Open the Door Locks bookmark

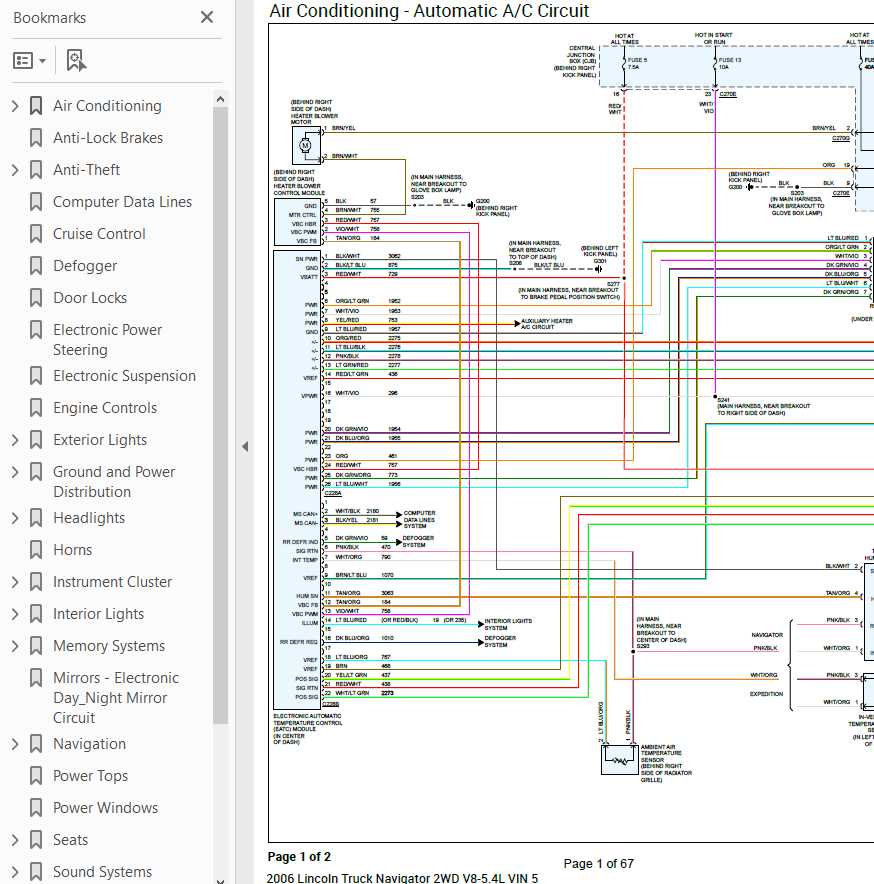90,298
